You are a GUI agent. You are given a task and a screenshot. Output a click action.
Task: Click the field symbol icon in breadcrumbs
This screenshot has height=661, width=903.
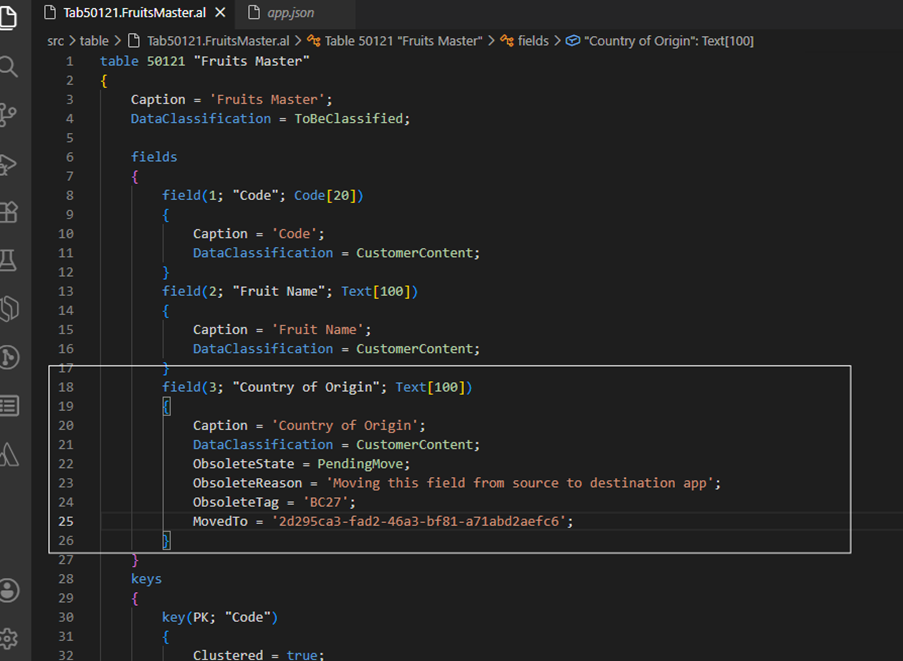(x=572, y=41)
